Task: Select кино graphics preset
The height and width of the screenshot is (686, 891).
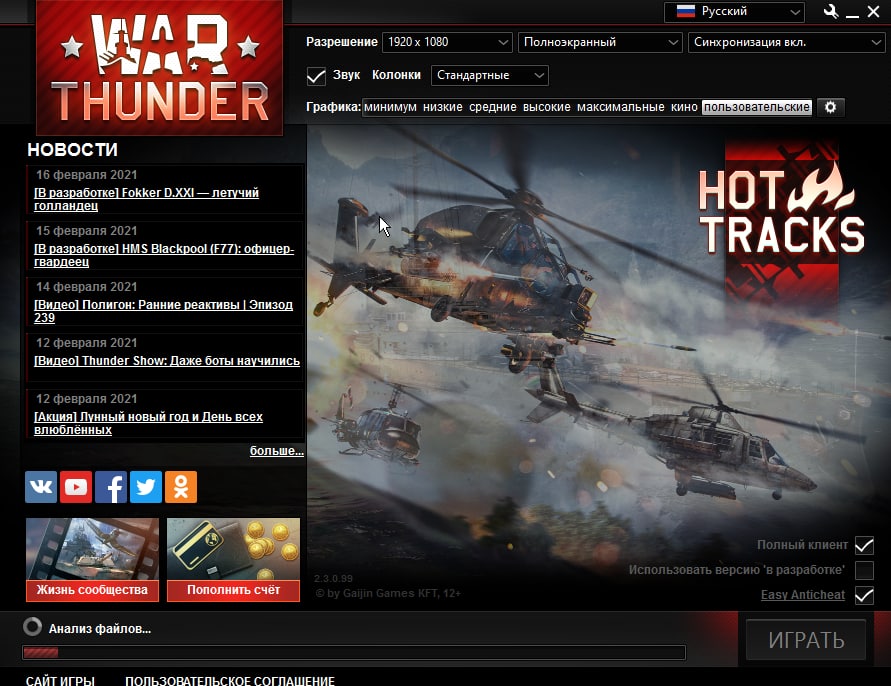Action: (x=684, y=107)
